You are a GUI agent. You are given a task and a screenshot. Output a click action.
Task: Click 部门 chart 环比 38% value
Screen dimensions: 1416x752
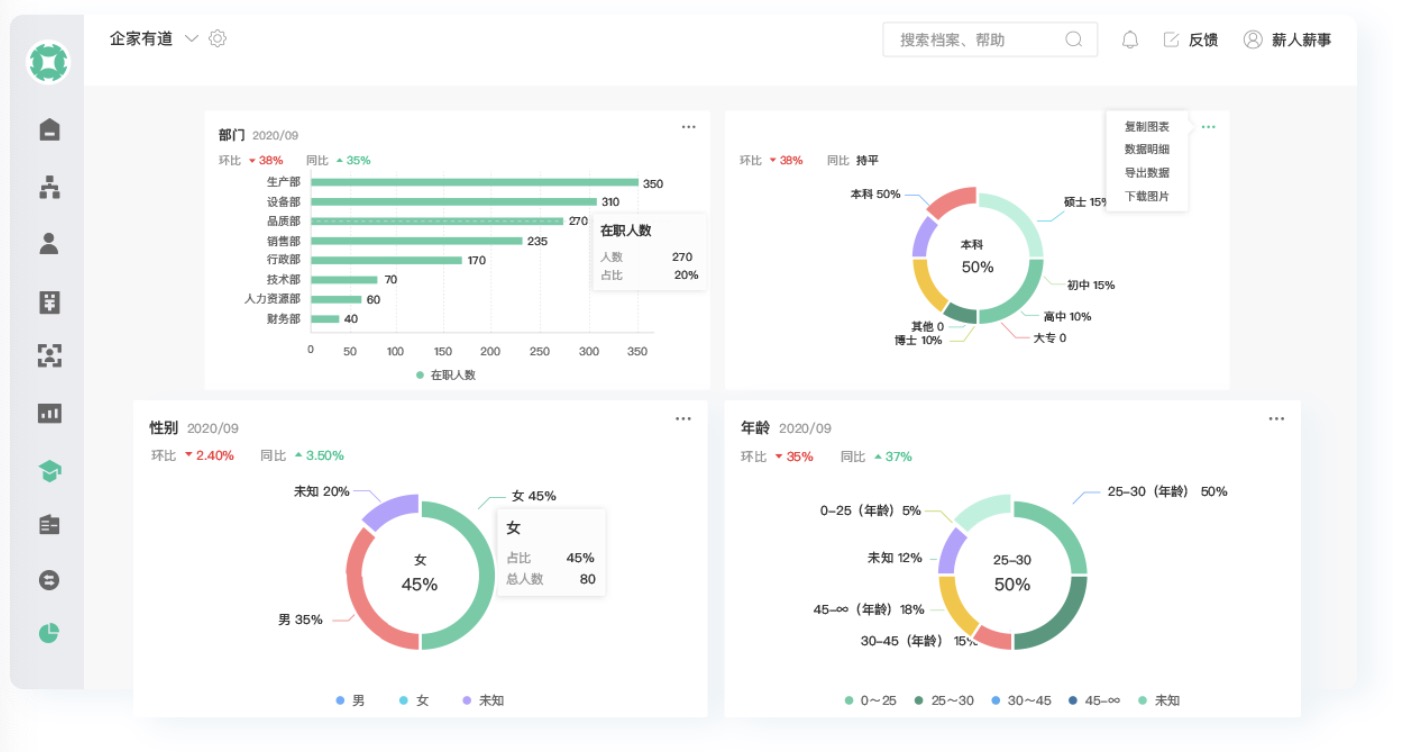271,160
